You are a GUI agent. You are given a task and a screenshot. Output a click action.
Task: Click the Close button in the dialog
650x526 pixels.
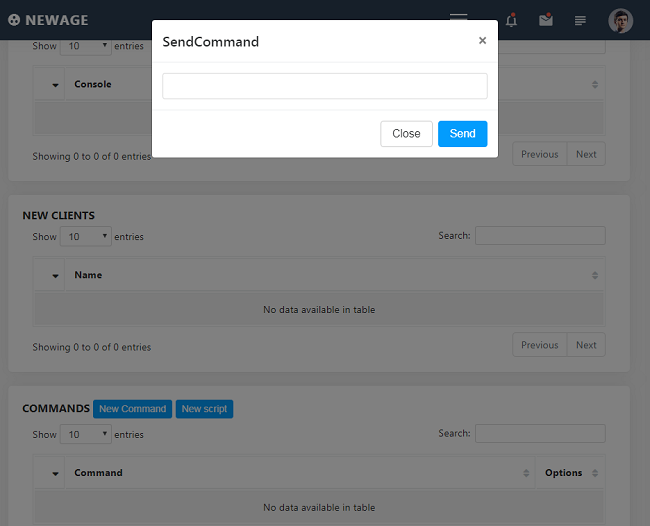click(x=406, y=134)
